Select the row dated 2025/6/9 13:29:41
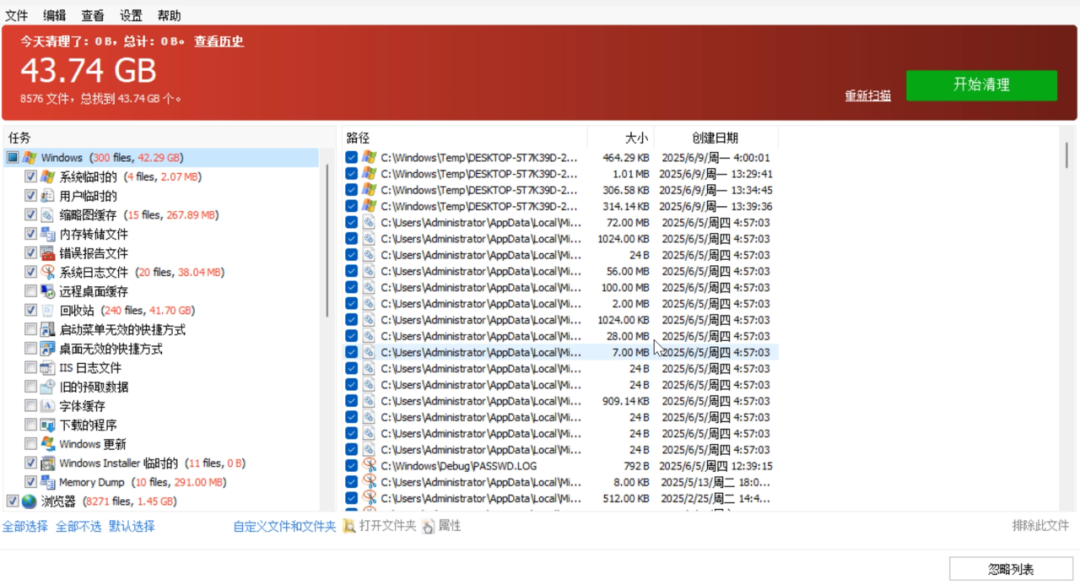1080x585 pixels. click(561, 174)
